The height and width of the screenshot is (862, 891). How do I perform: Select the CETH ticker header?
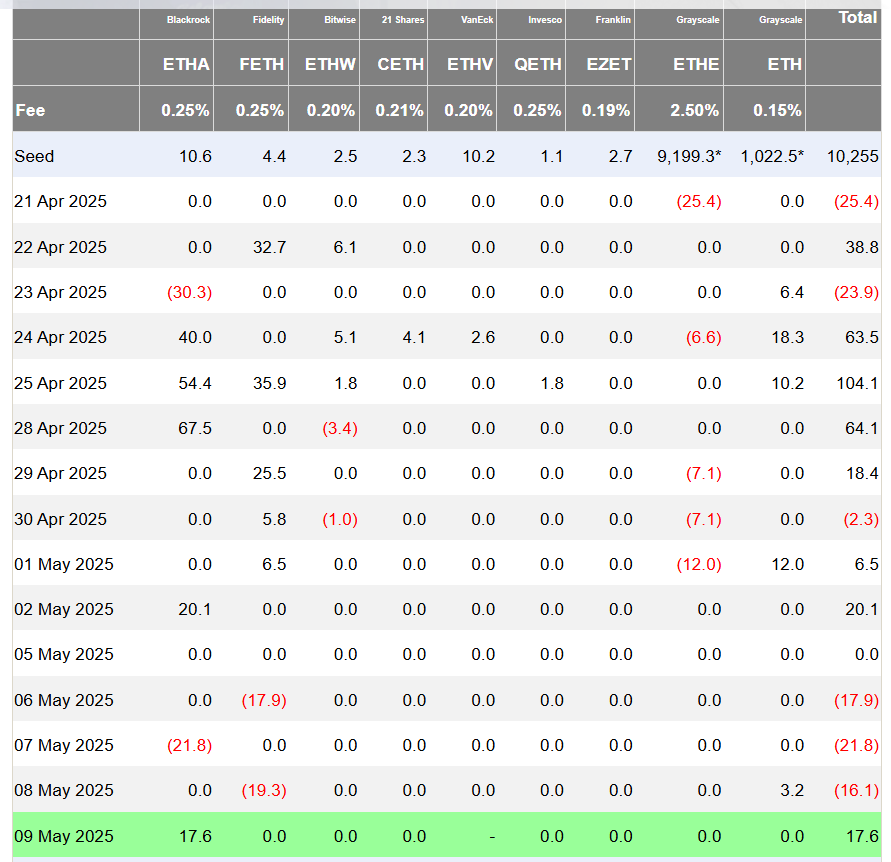[x=401, y=64]
